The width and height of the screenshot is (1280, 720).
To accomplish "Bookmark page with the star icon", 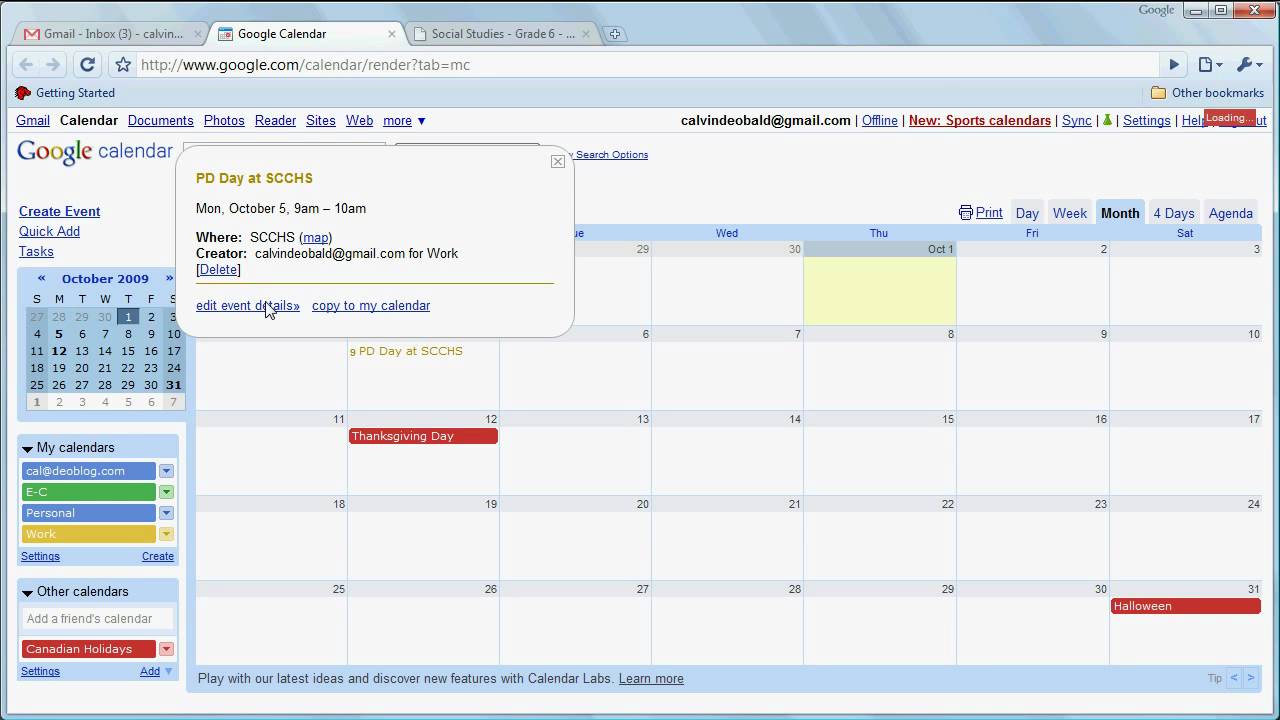I will click(123, 65).
